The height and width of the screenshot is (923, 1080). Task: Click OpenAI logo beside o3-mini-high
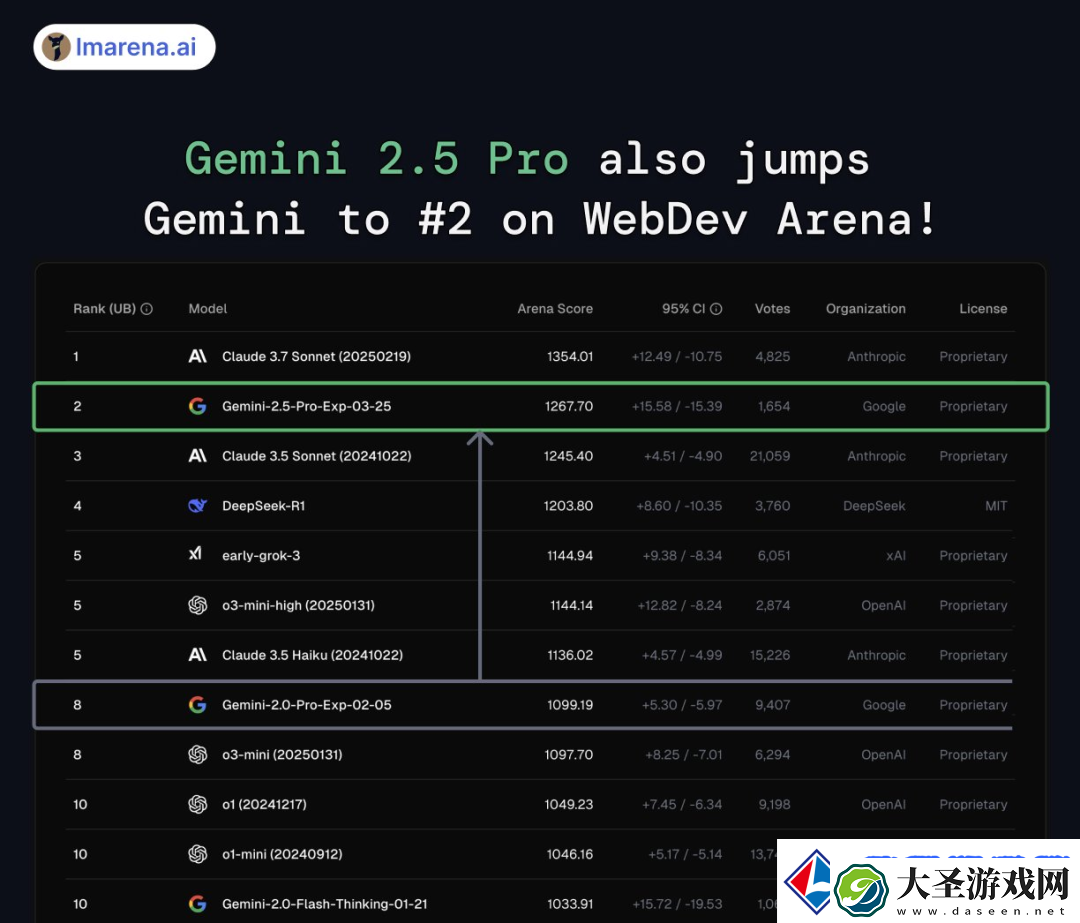point(198,605)
